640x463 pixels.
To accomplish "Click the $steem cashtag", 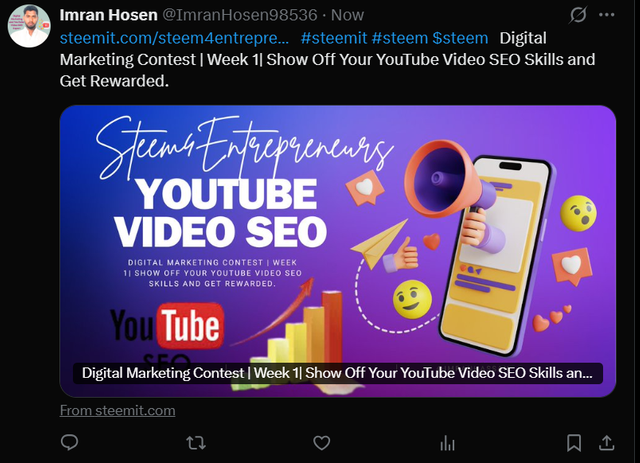I will click(x=460, y=38).
